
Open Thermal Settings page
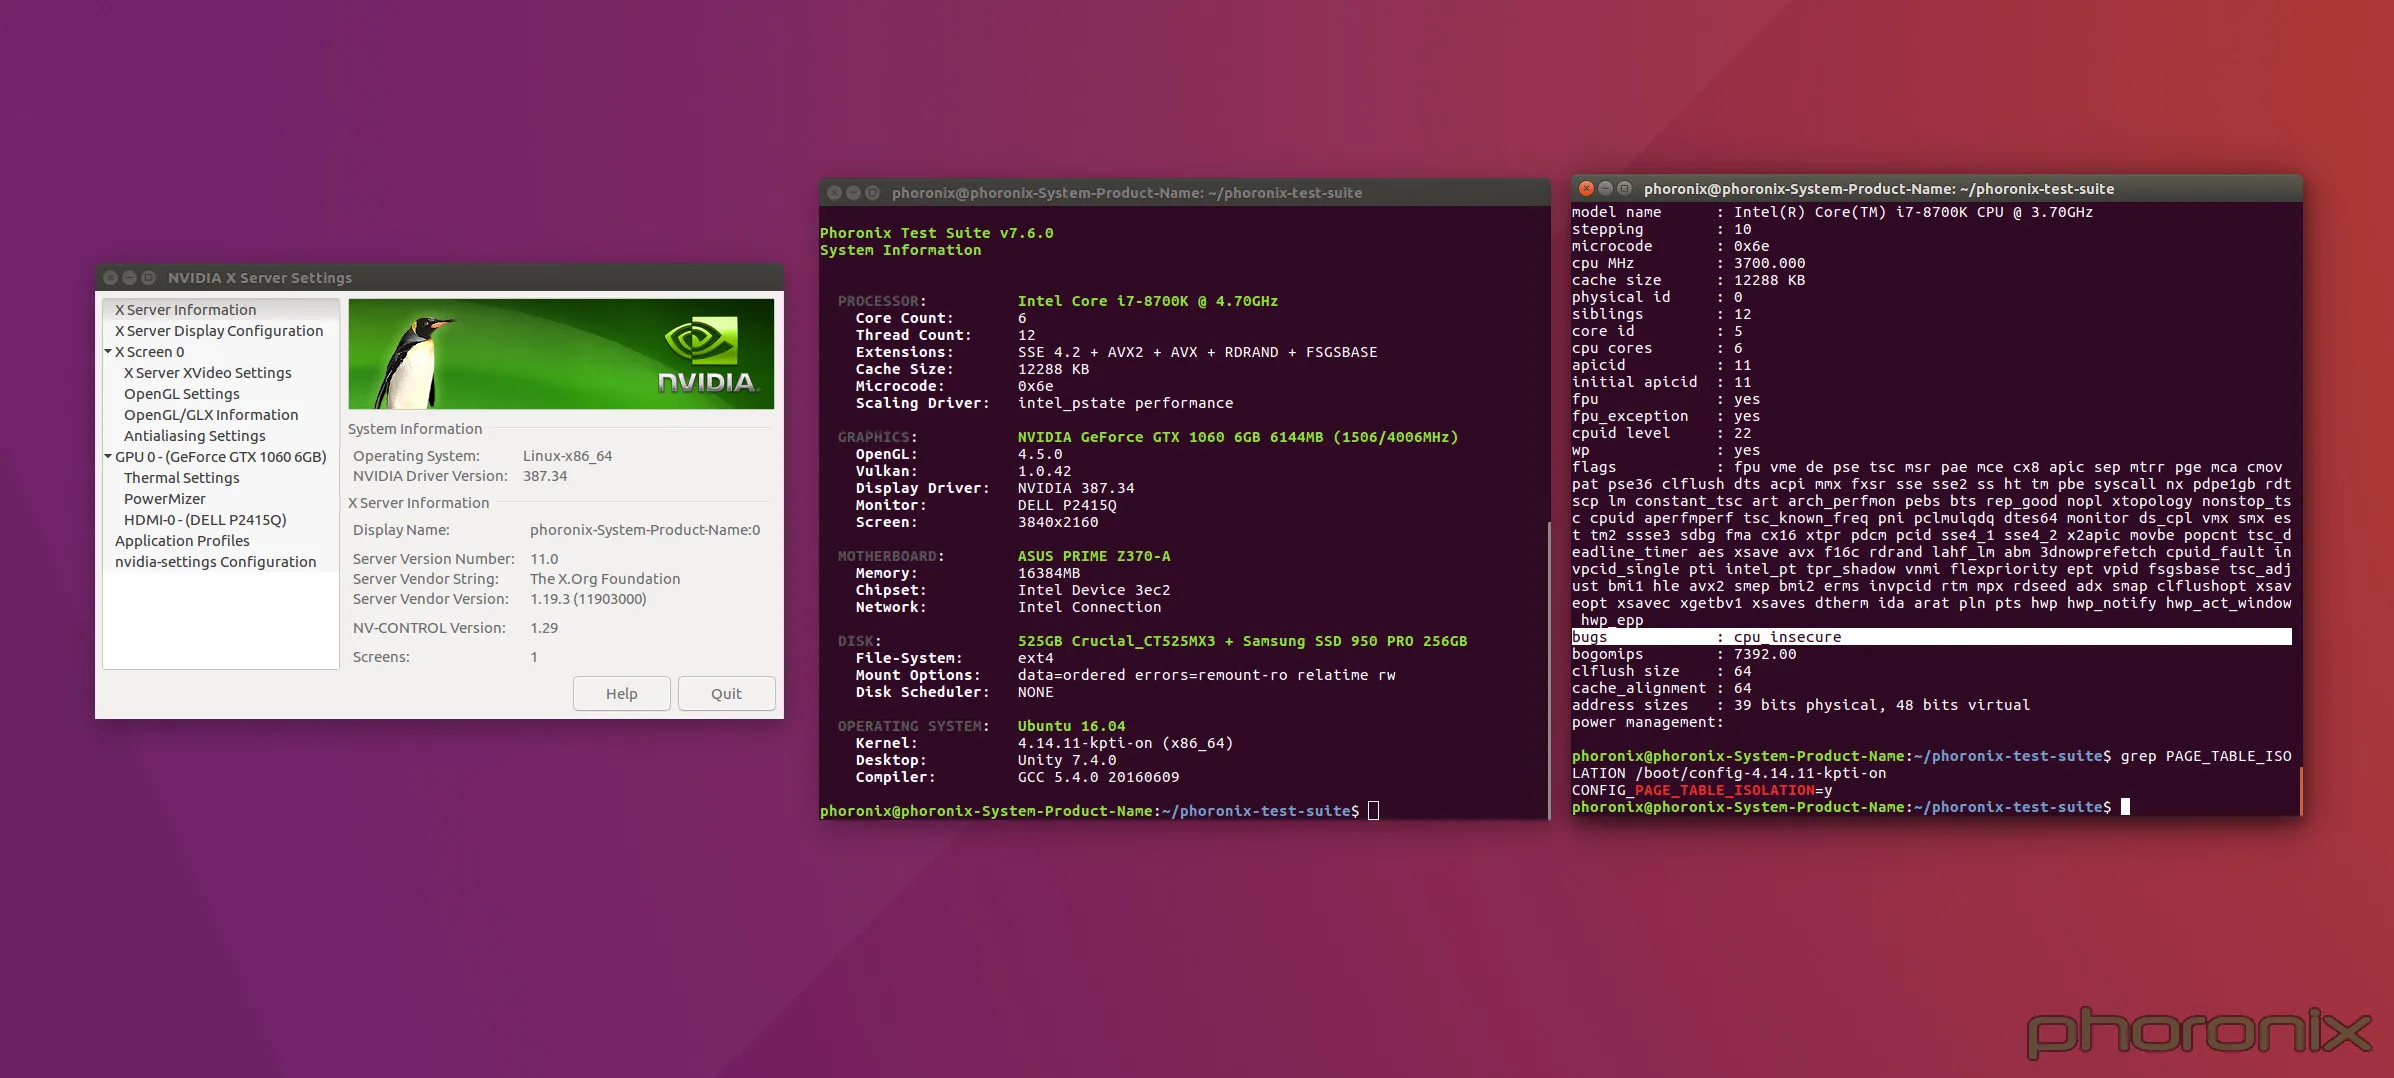(x=182, y=478)
